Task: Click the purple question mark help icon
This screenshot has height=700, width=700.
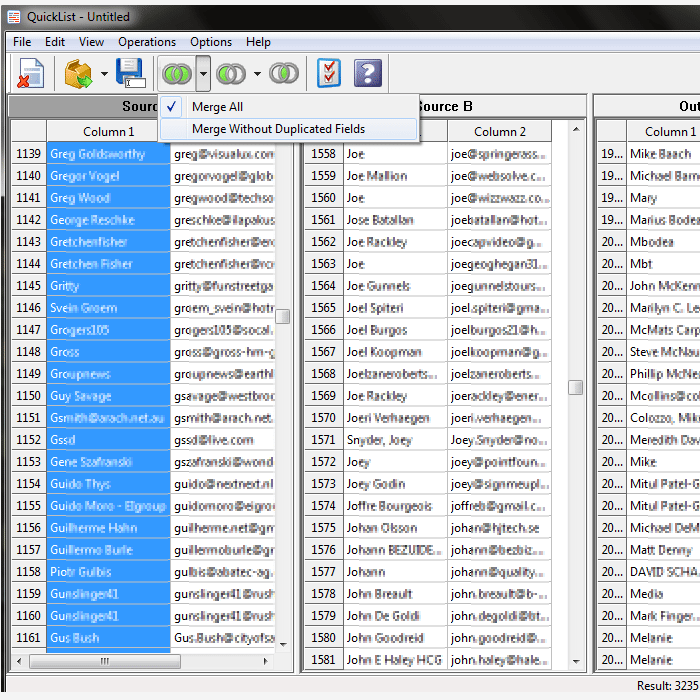Action: tap(368, 73)
